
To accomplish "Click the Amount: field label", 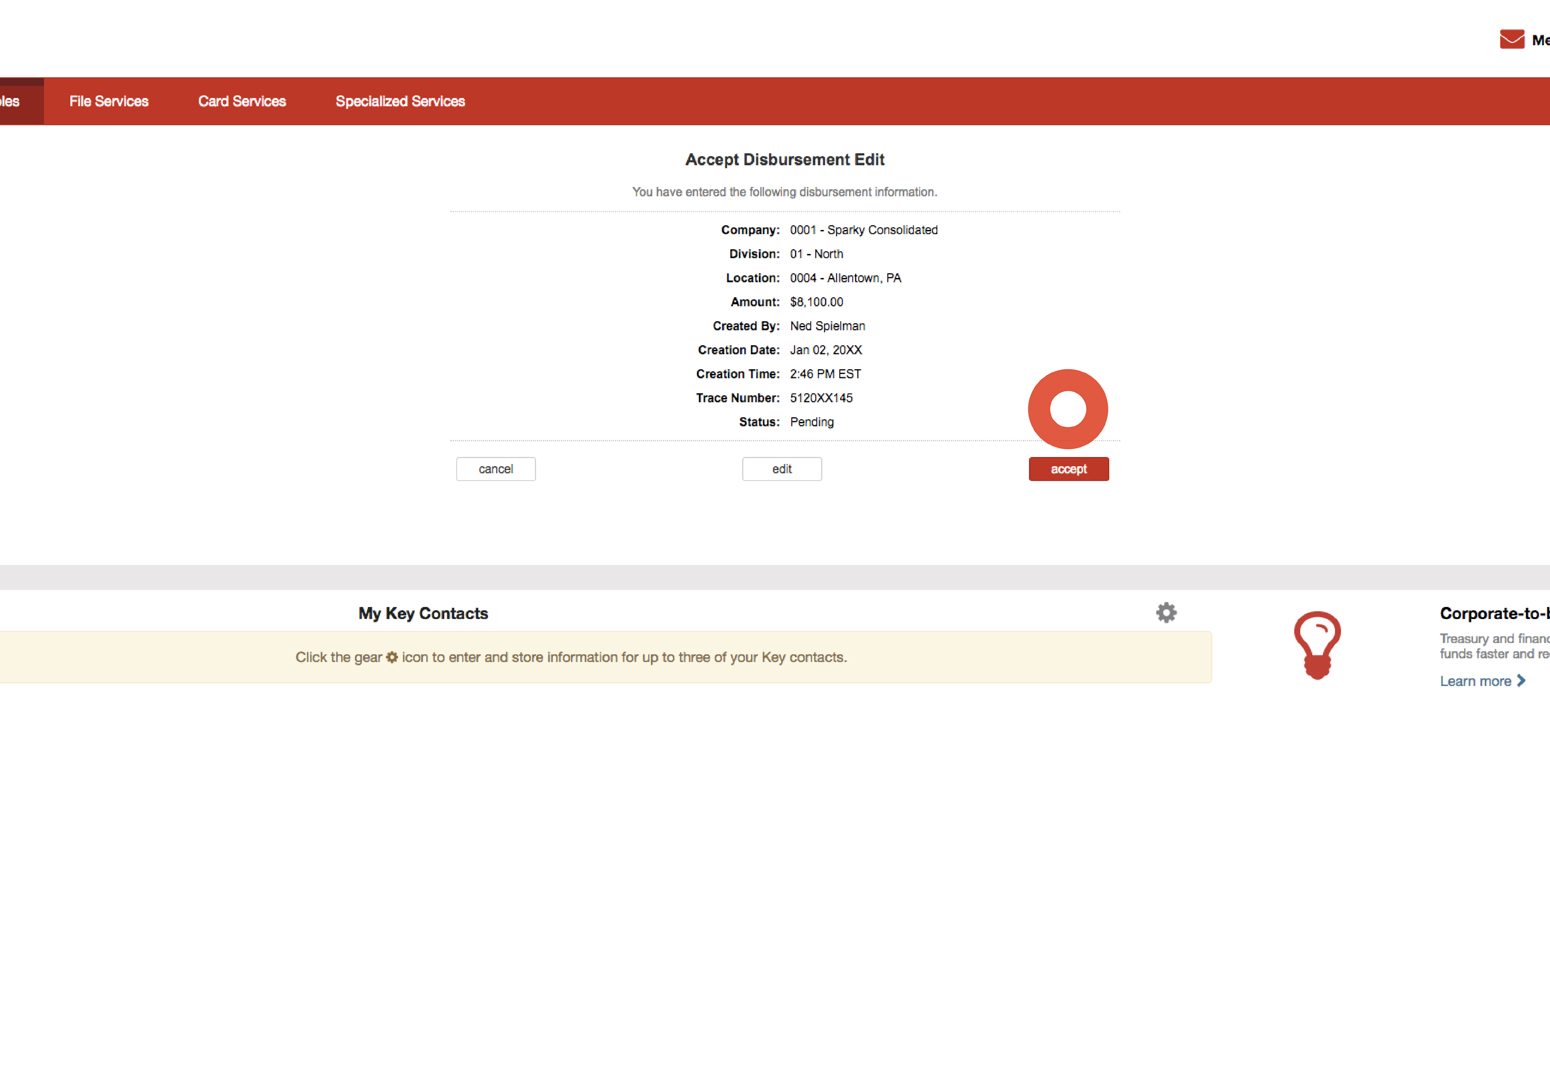I will click(755, 302).
